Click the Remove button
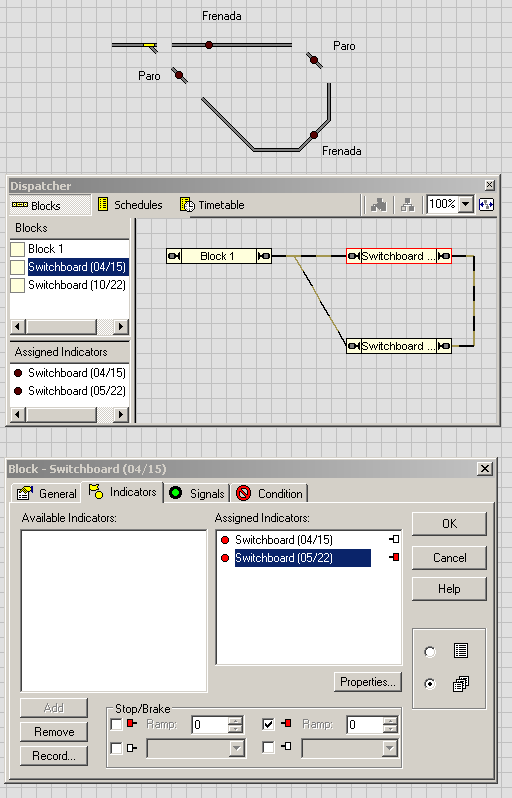The width and height of the screenshot is (512, 798). pos(54,732)
